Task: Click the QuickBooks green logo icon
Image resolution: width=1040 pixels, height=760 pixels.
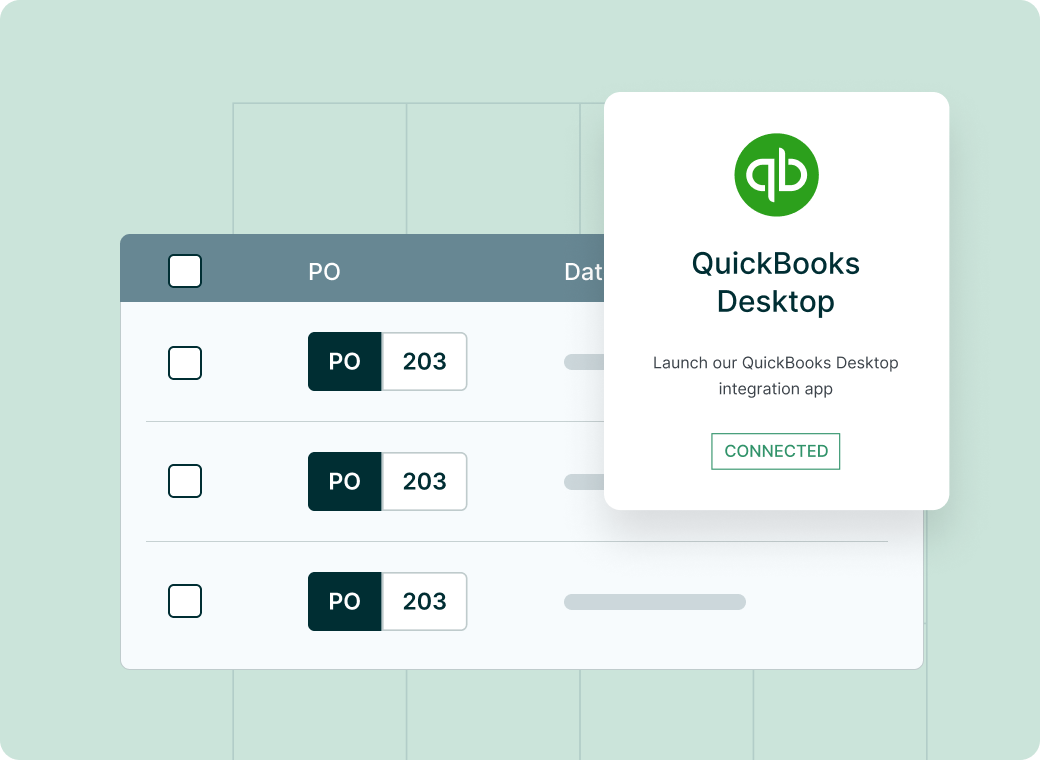Action: click(x=776, y=175)
